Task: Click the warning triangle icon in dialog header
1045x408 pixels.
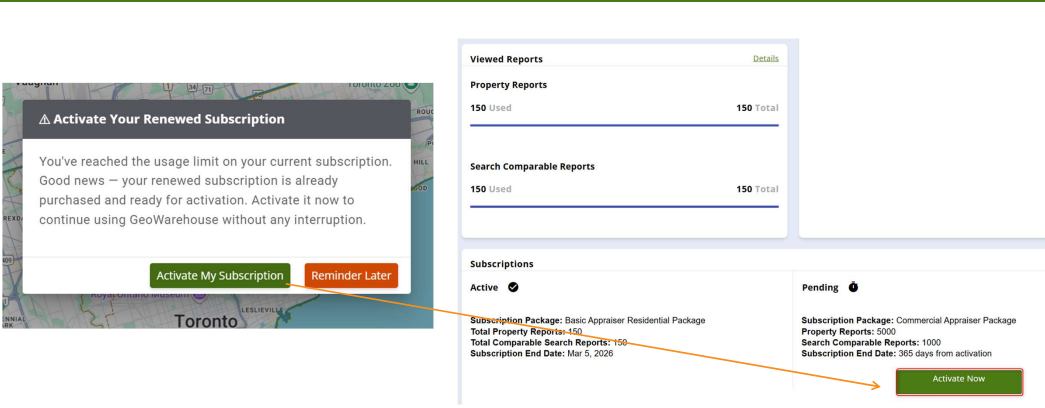Action: coord(45,119)
